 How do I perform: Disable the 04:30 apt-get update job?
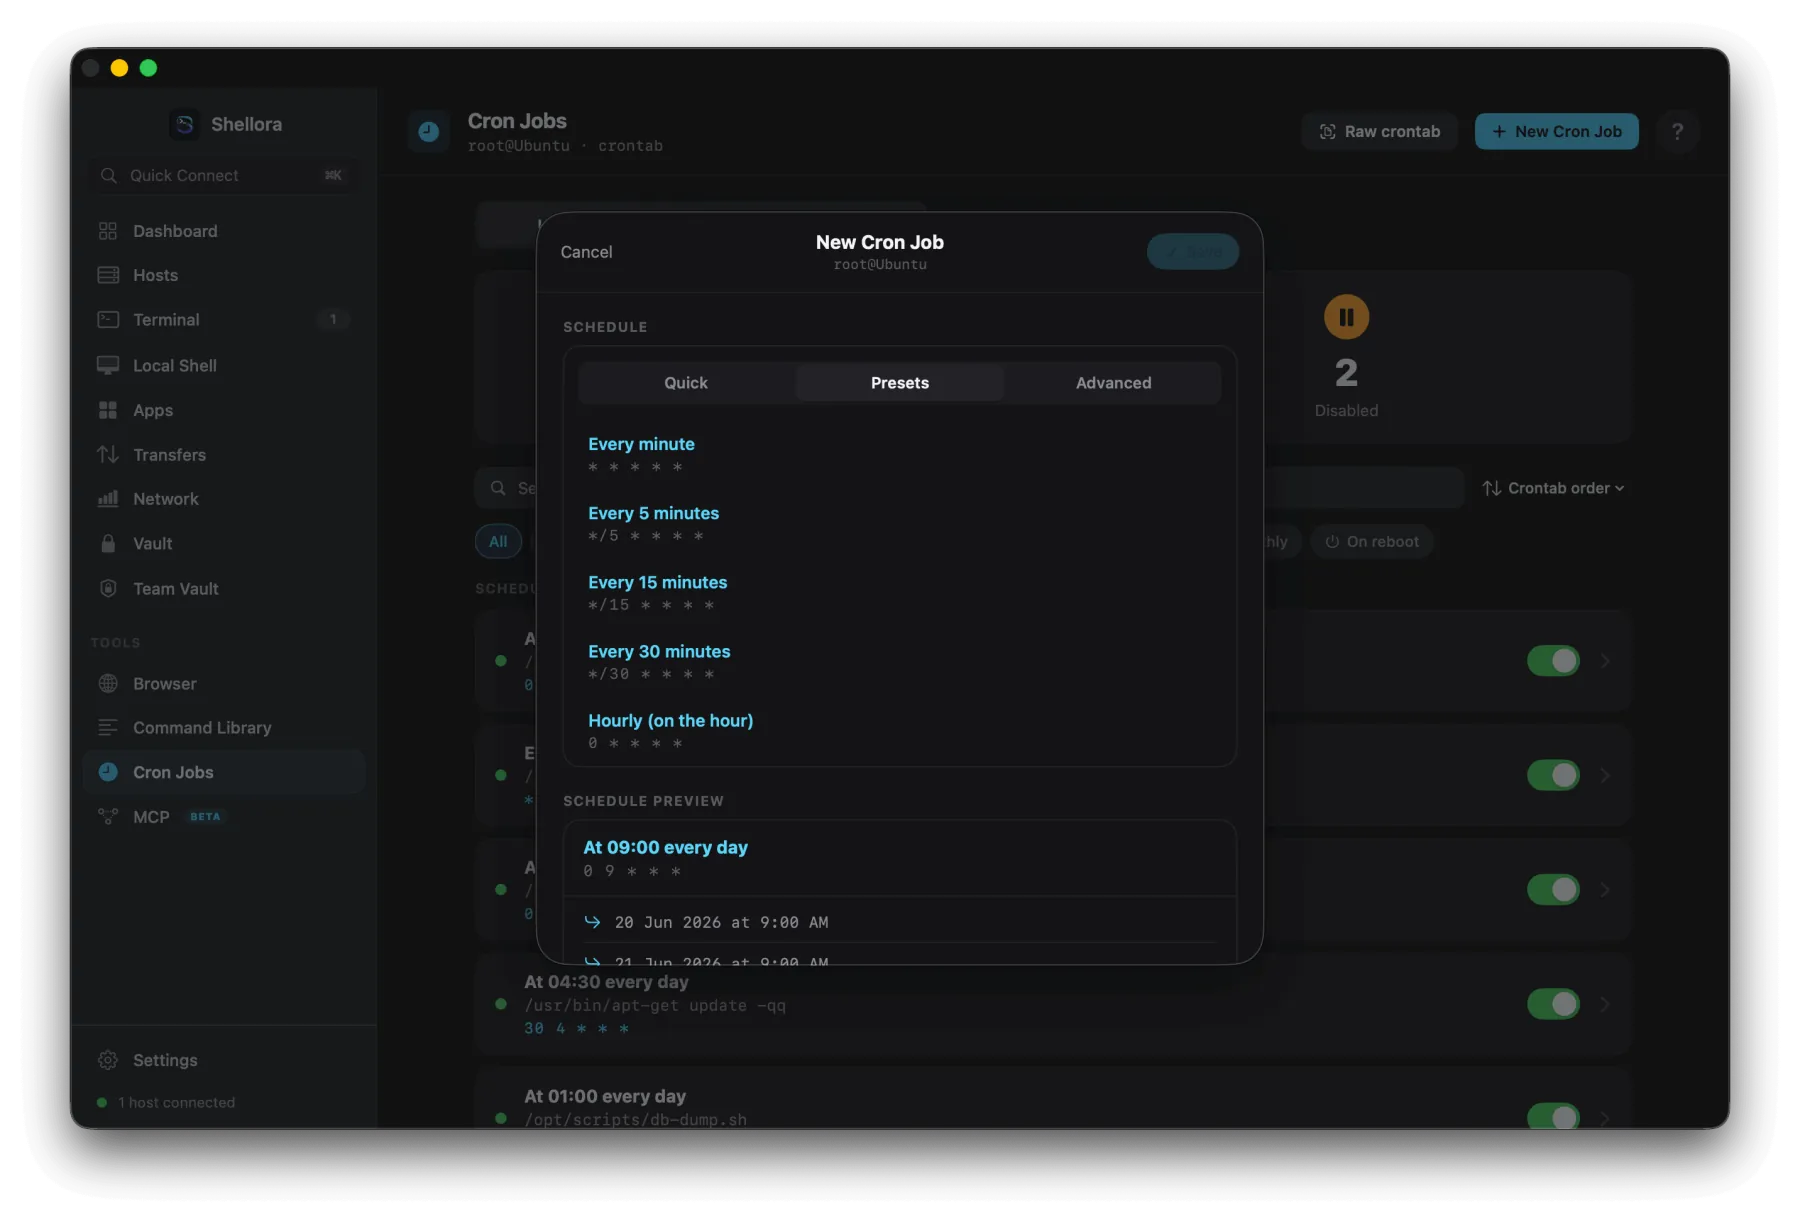1553,1004
